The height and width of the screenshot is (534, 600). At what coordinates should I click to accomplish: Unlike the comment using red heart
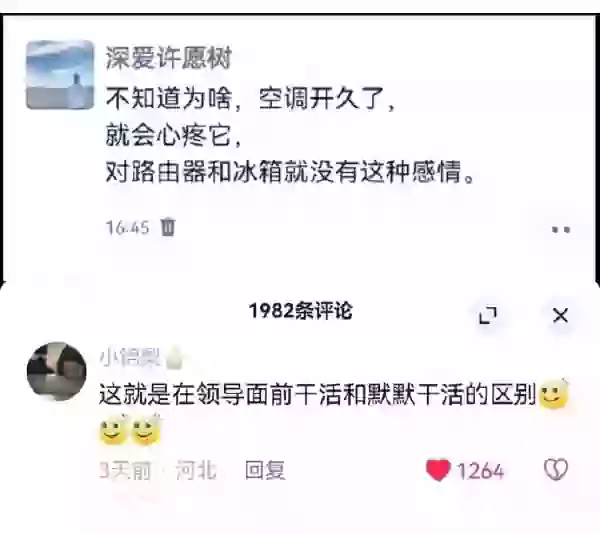(x=438, y=470)
